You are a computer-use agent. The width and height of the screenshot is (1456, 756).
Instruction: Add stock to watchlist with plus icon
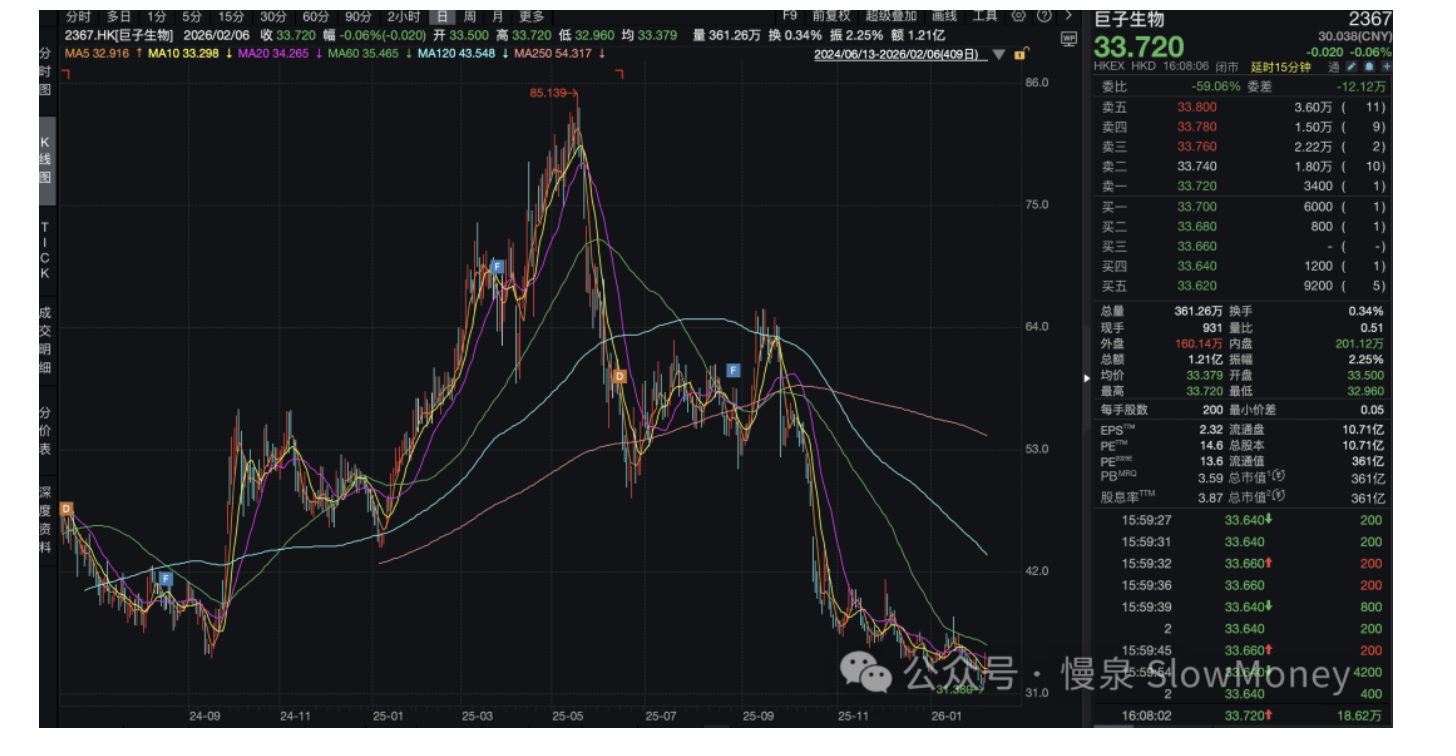coord(1386,67)
